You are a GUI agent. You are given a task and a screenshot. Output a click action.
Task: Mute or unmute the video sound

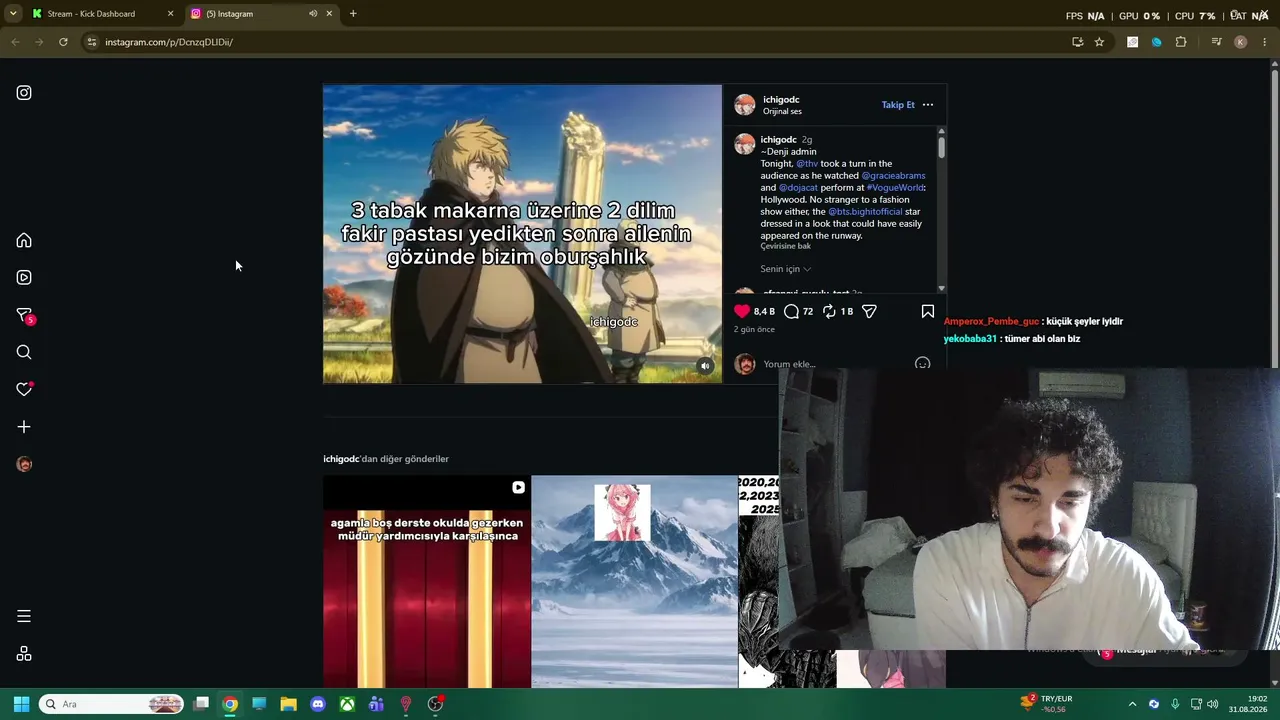pyautogui.click(x=705, y=366)
